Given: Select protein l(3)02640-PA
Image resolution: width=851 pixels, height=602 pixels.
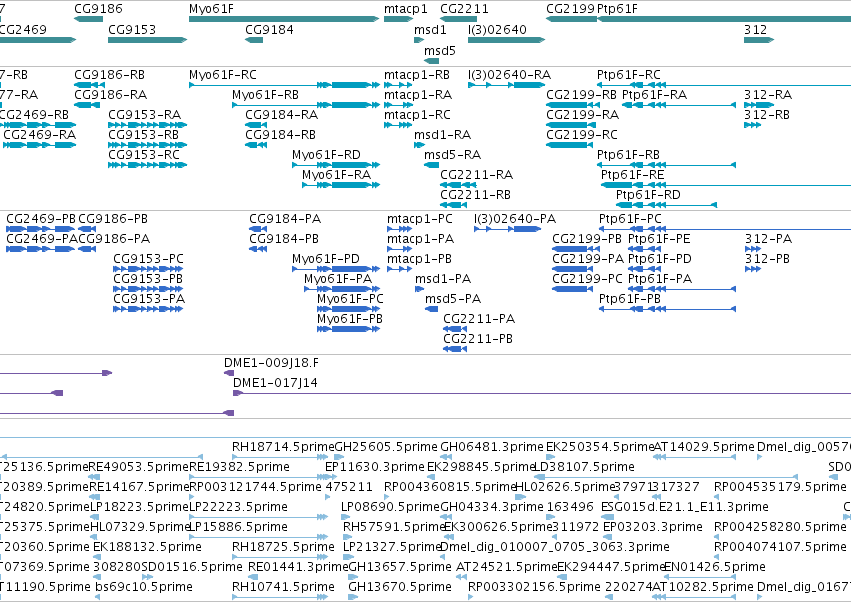Looking at the screenshot, I should tap(507, 229).
